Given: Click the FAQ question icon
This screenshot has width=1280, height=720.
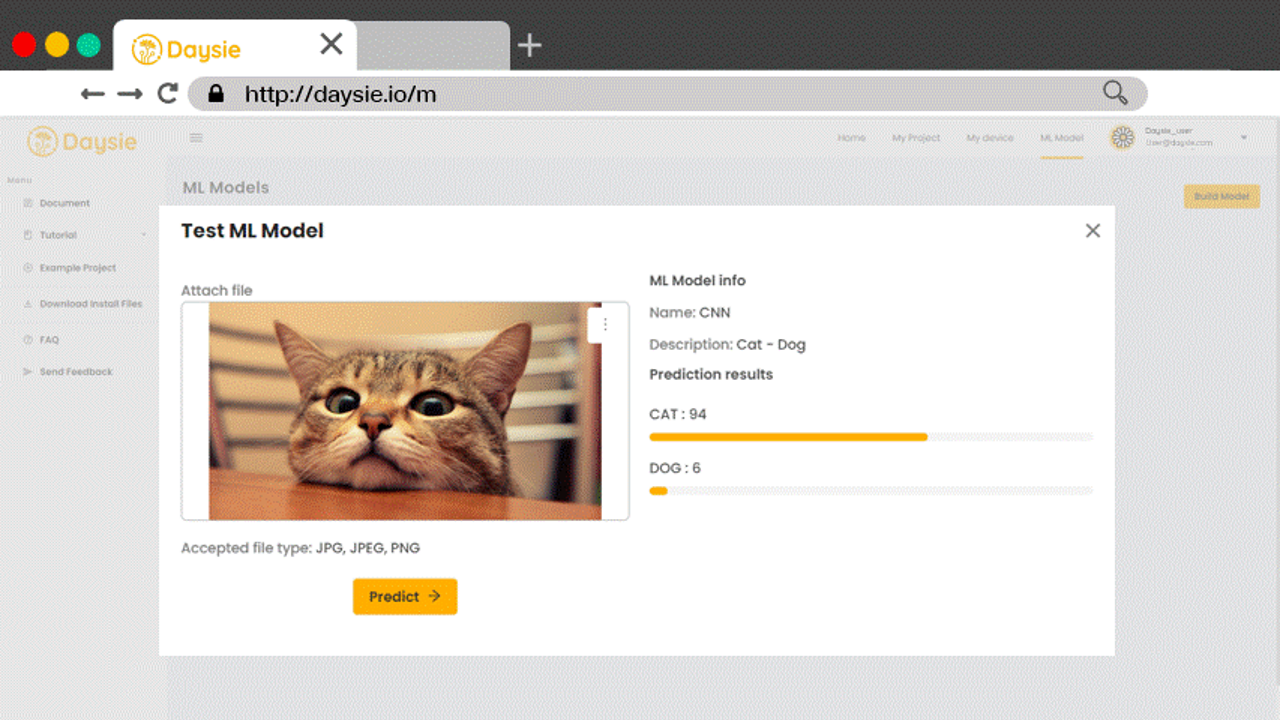Looking at the screenshot, I should (28, 340).
